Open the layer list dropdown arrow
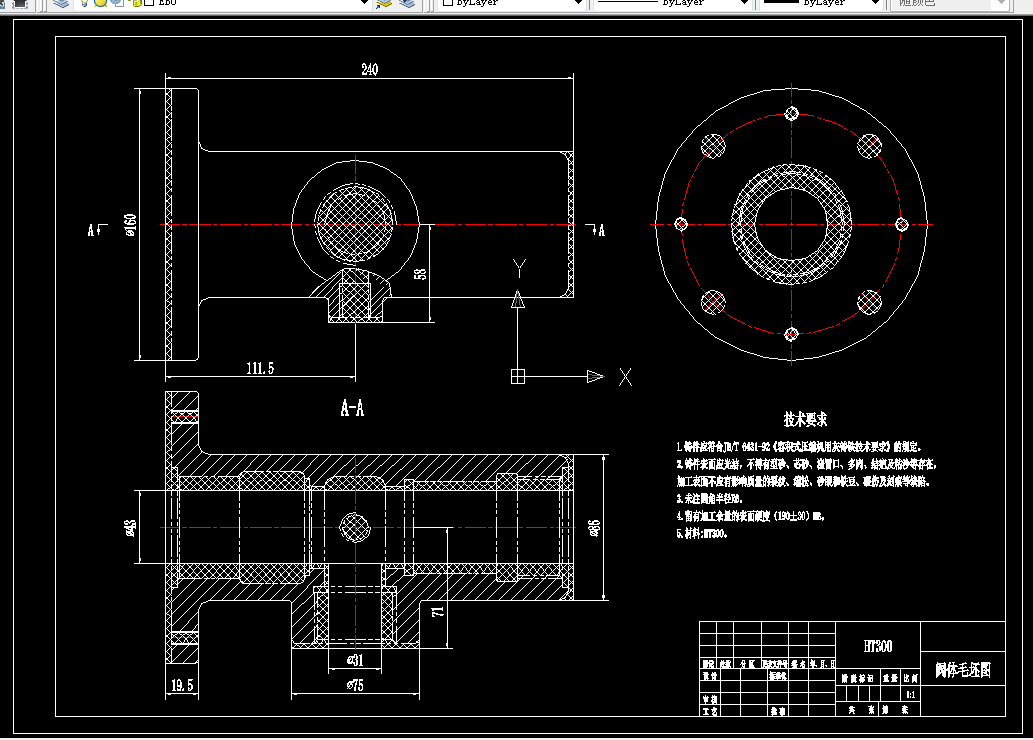Screen dimensions: 1033x740 [363, 3]
